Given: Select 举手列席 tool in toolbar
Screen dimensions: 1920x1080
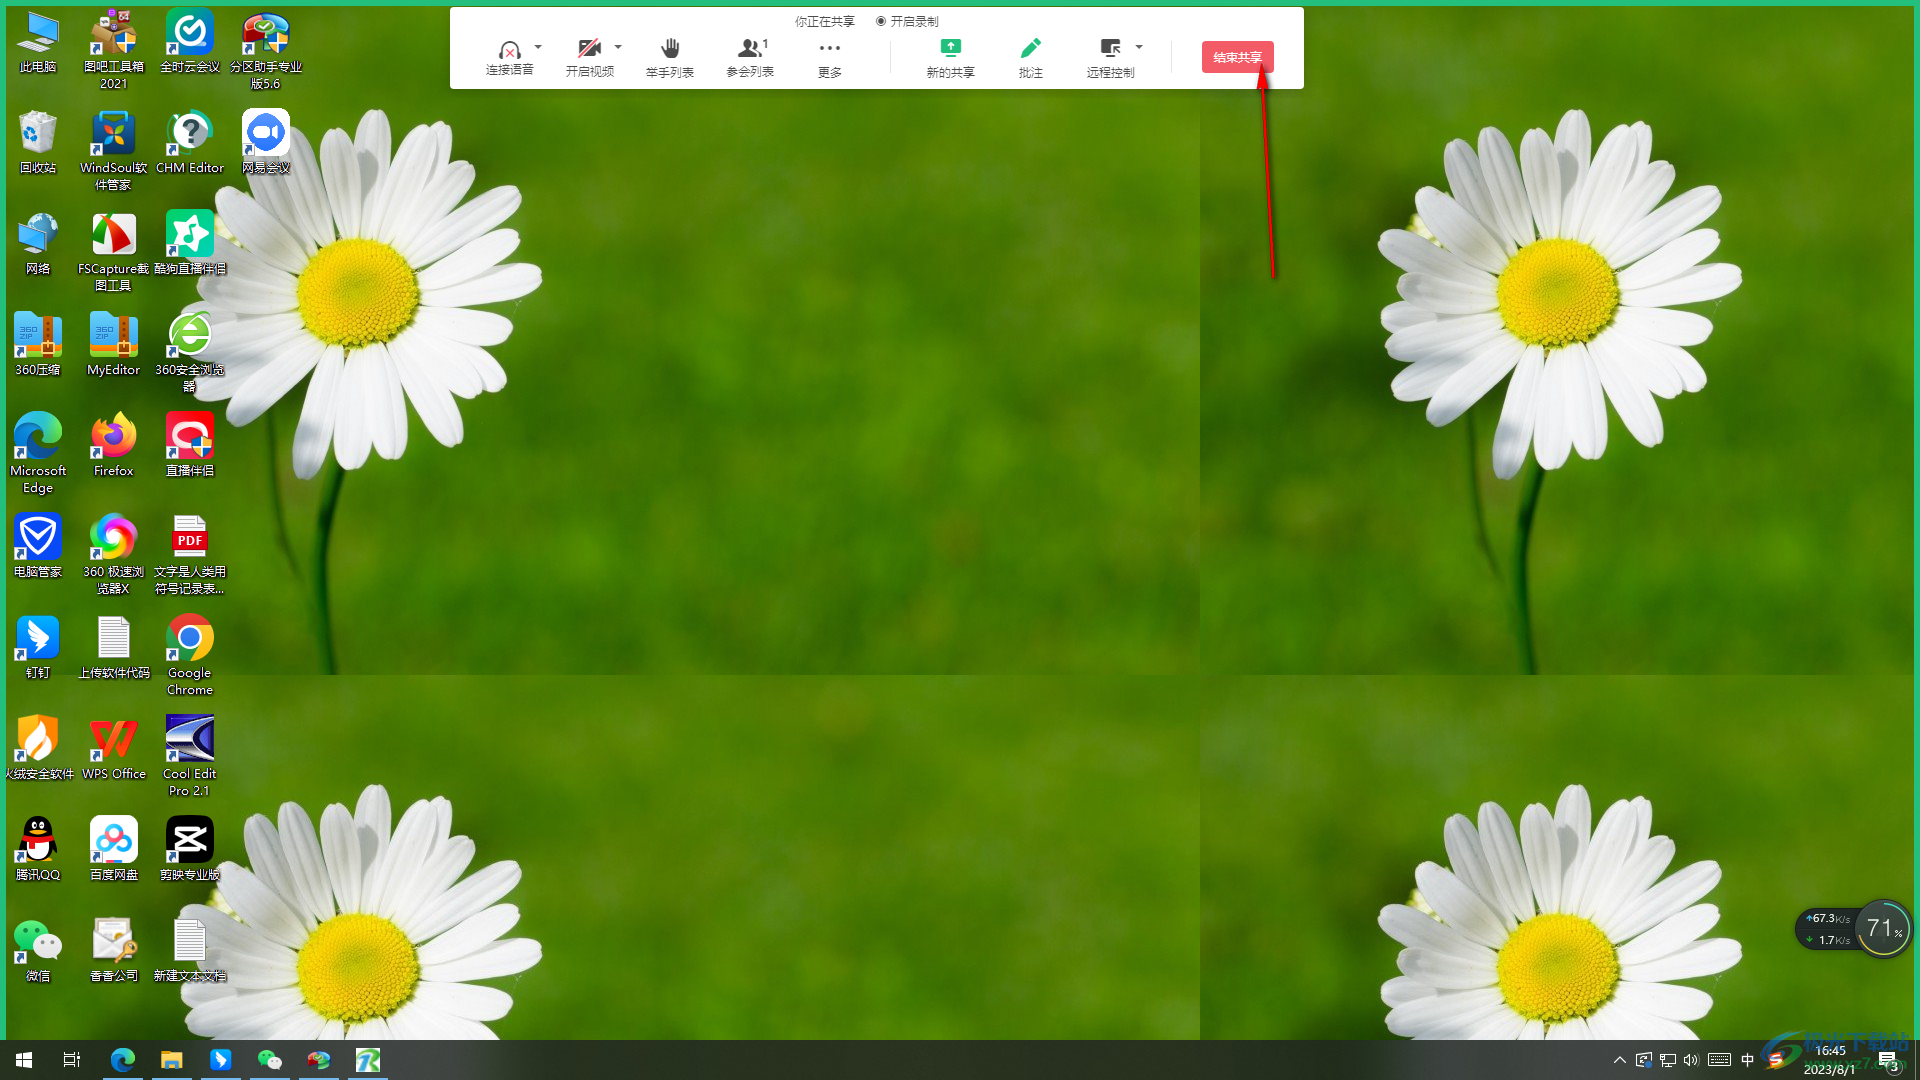Looking at the screenshot, I should (x=670, y=55).
